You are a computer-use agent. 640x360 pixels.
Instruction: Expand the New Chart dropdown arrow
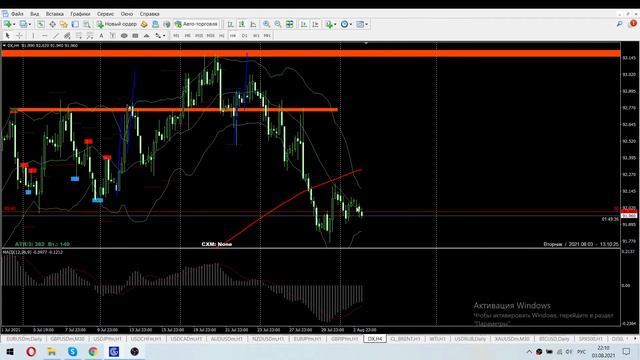[14, 24]
